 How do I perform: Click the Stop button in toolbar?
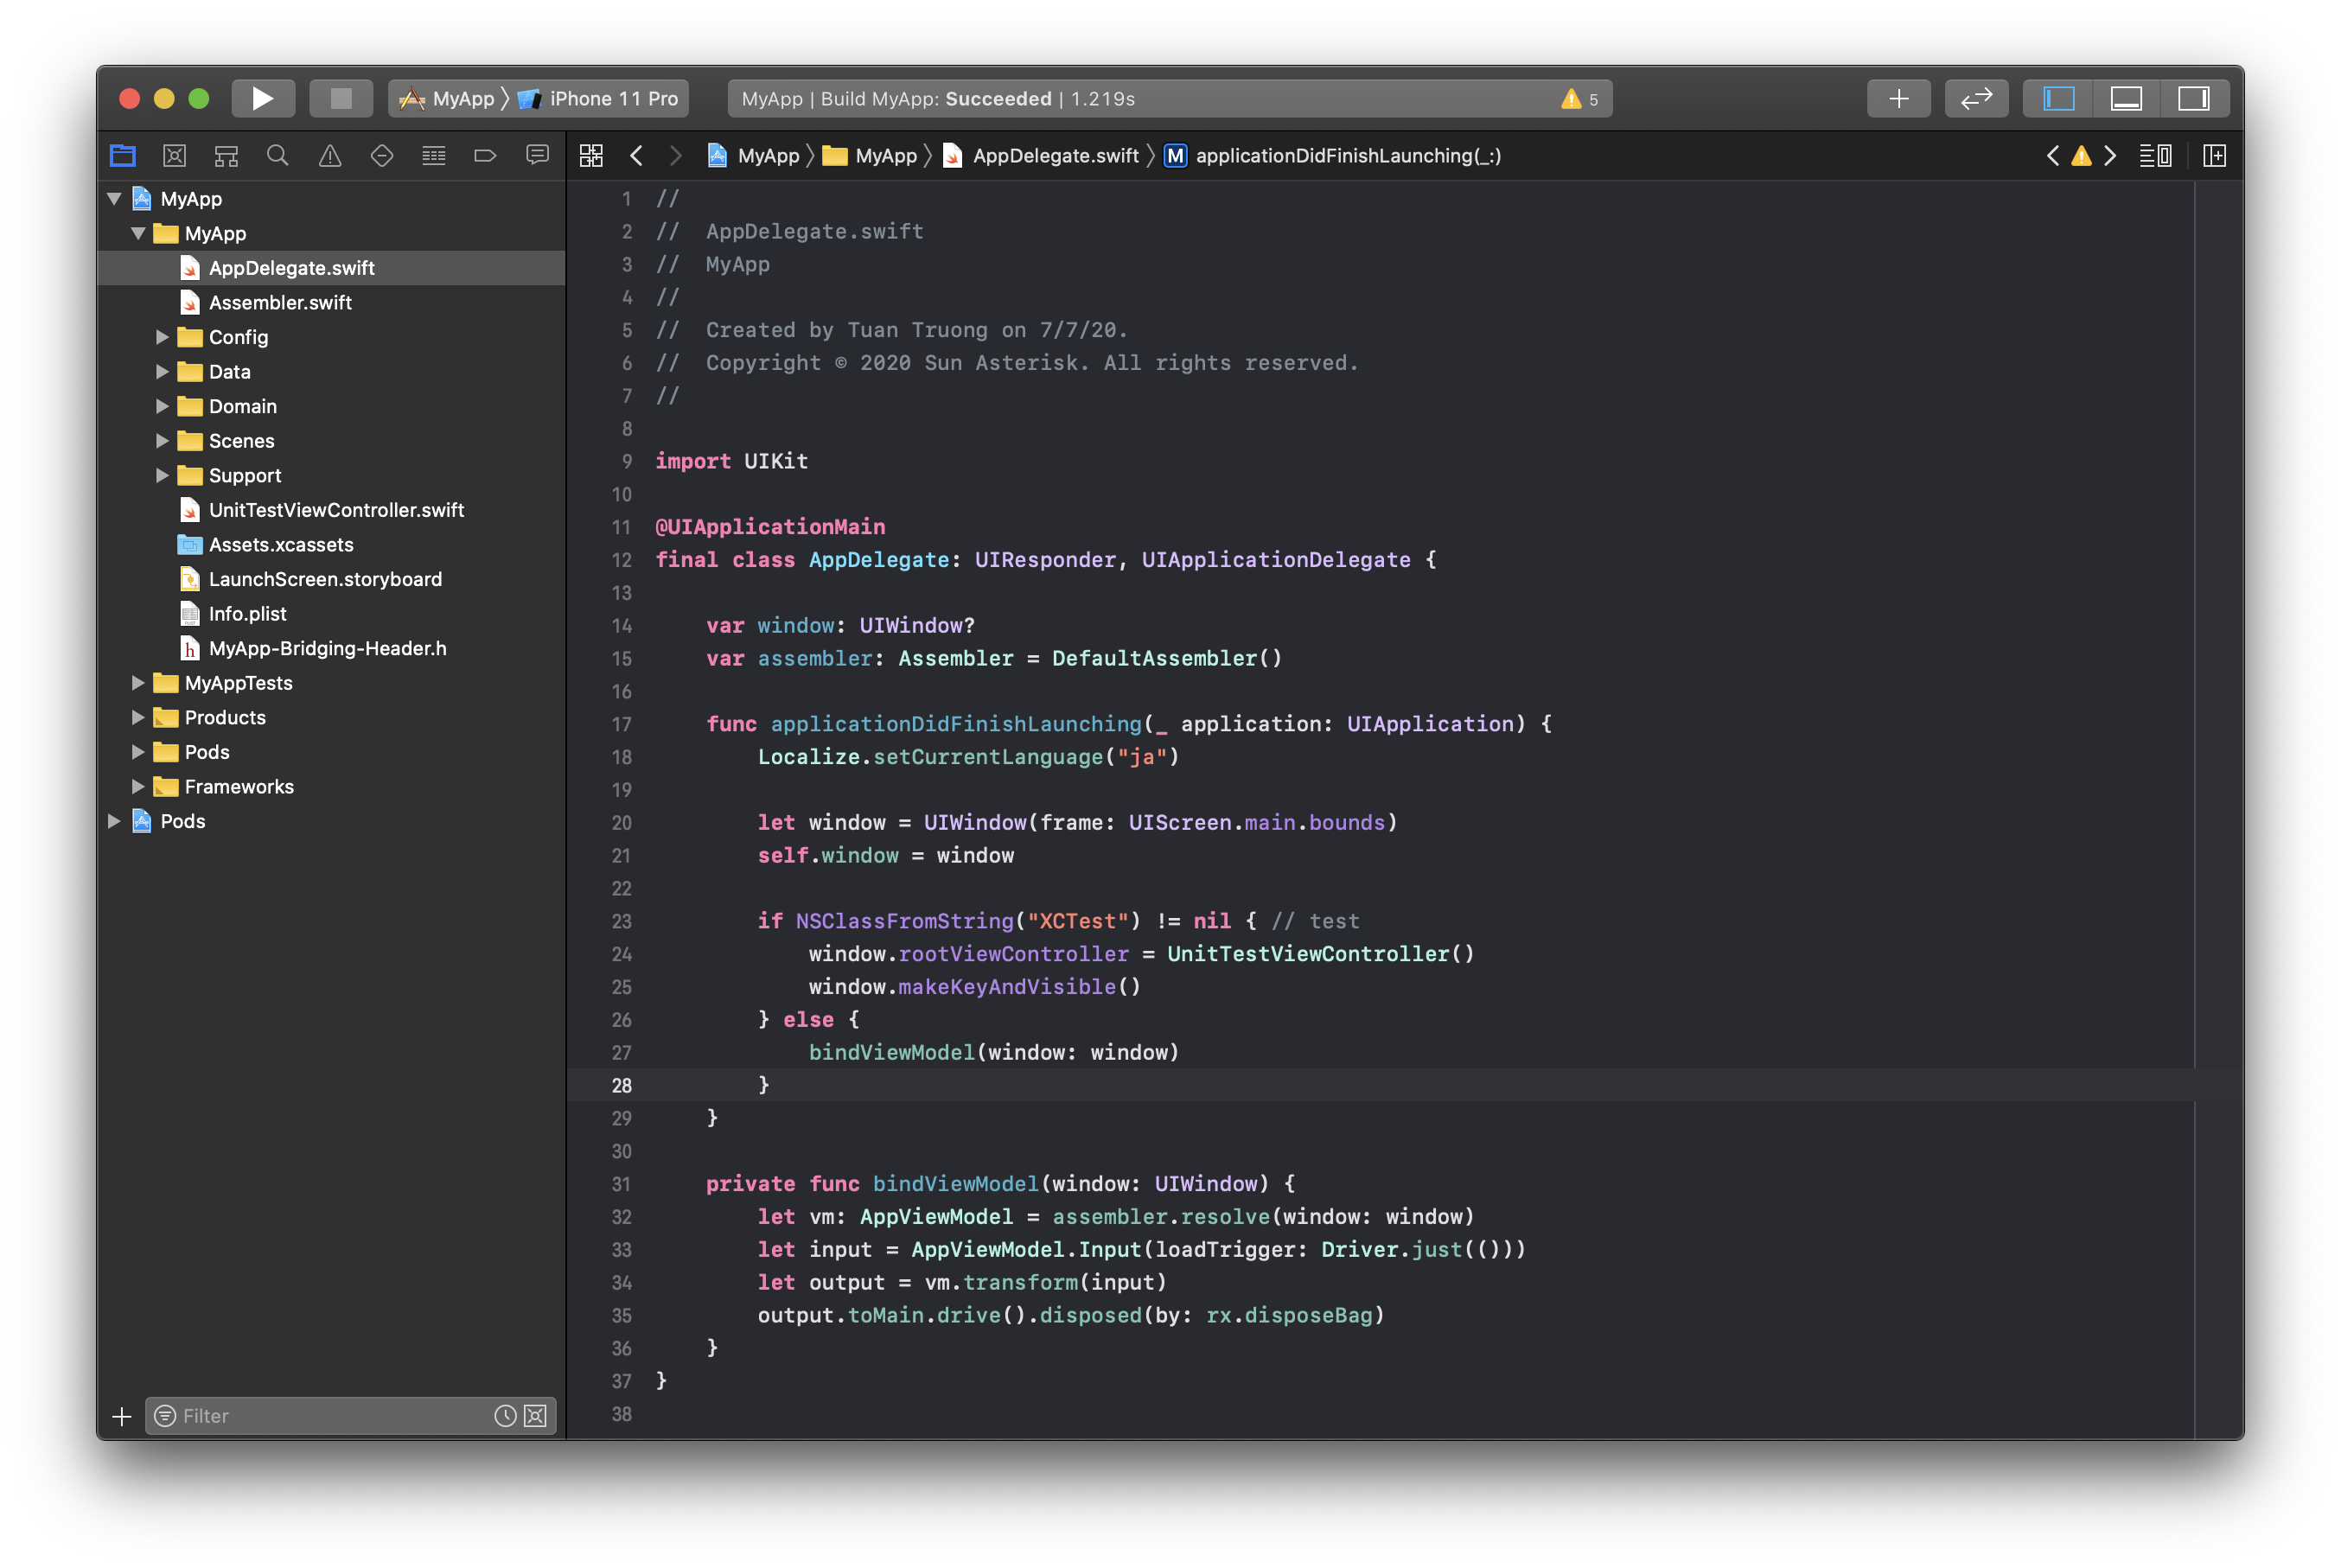[x=341, y=98]
